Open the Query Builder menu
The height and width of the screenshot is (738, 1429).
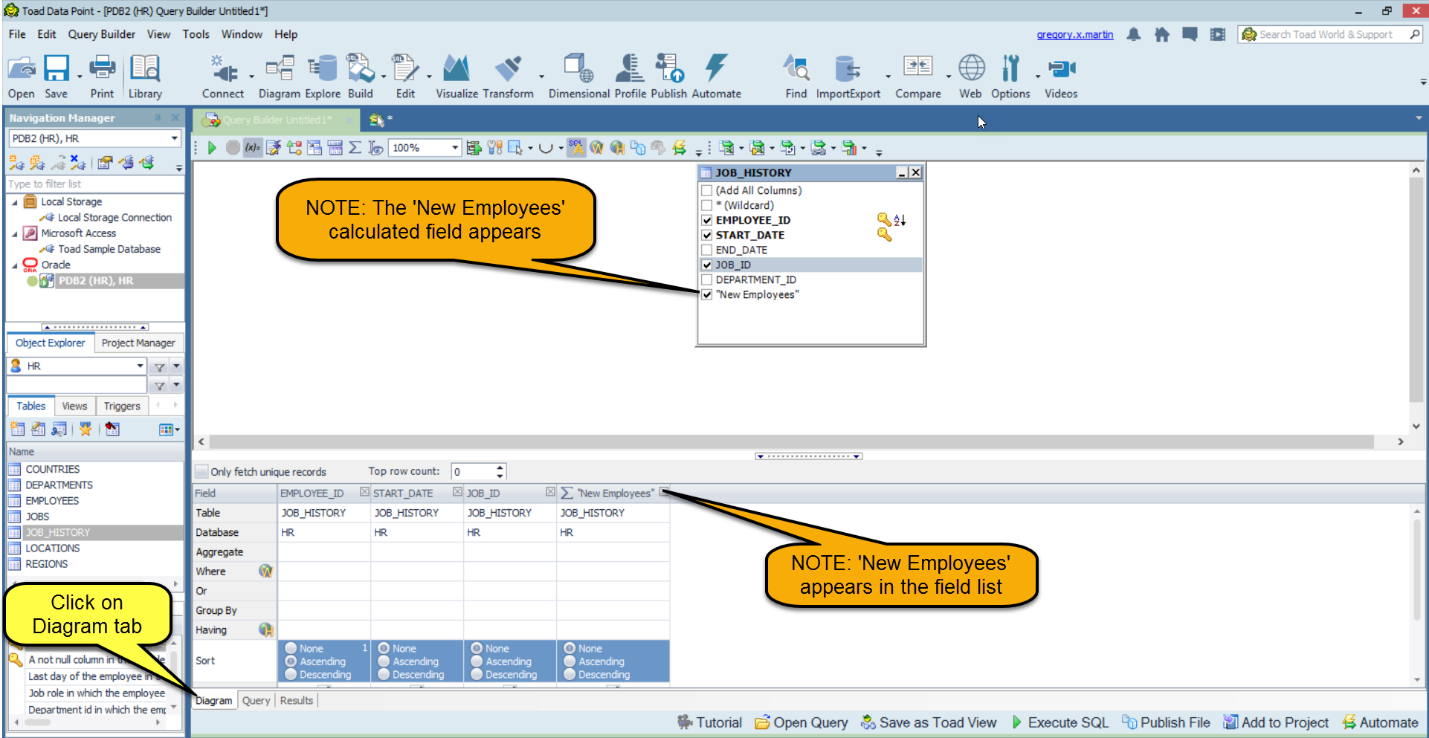[x=102, y=34]
